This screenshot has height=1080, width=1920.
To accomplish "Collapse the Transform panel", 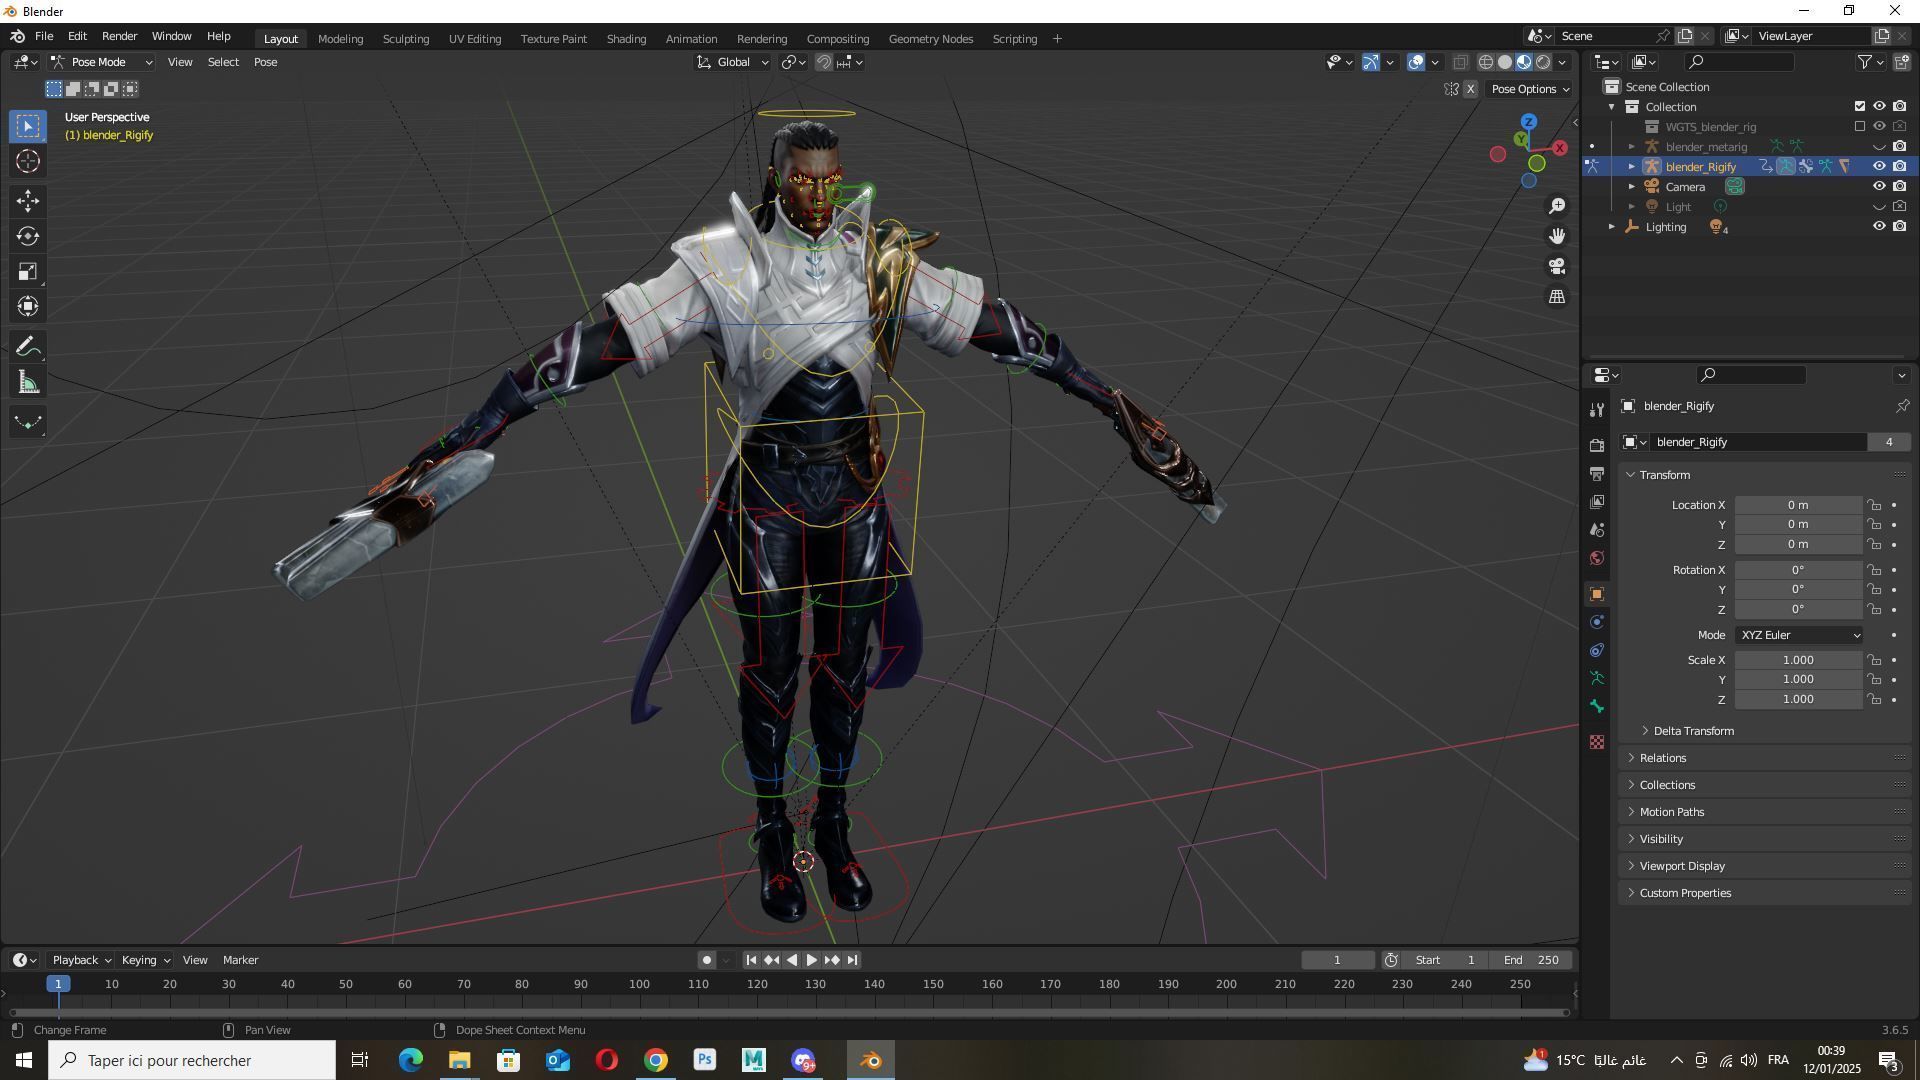I will (1664, 475).
